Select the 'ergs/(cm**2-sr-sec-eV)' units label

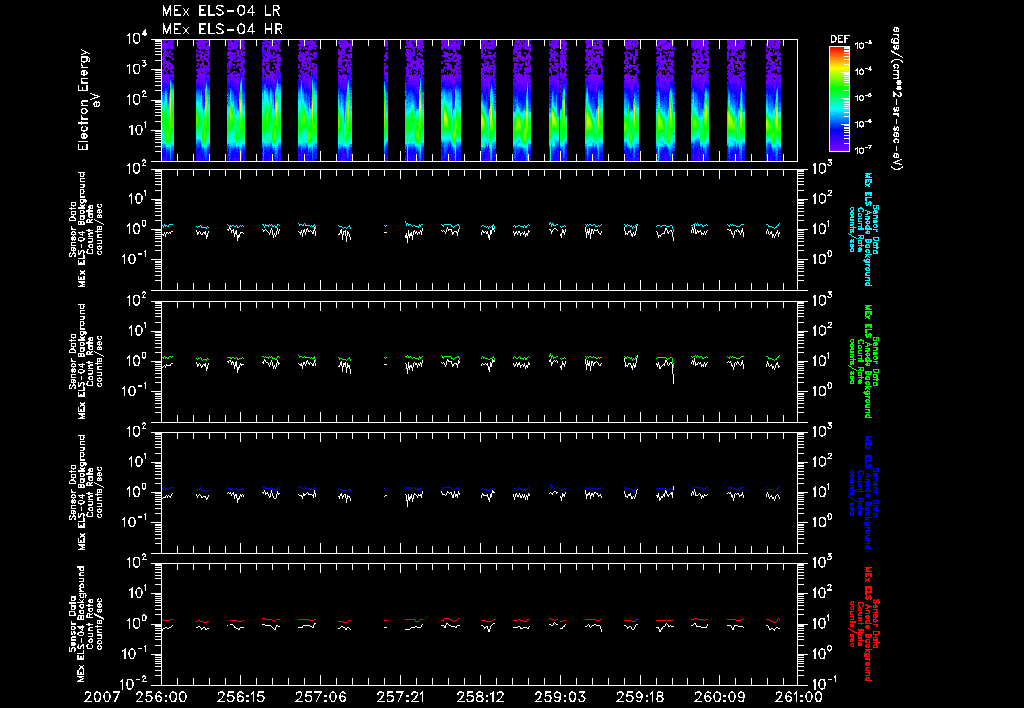tap(897, 98)
